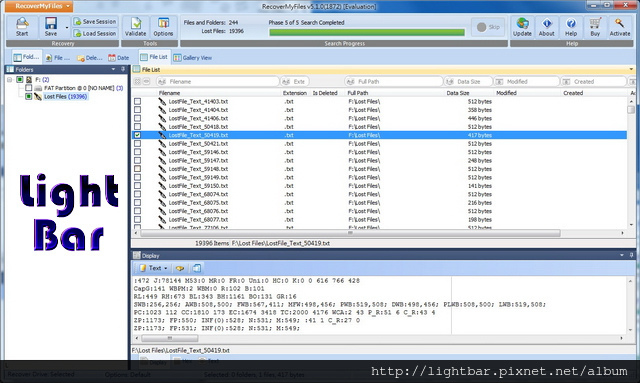Click the file list vertical scrollbar down arrow
This screenshot has height=383, width=640.
click(631, 225)
